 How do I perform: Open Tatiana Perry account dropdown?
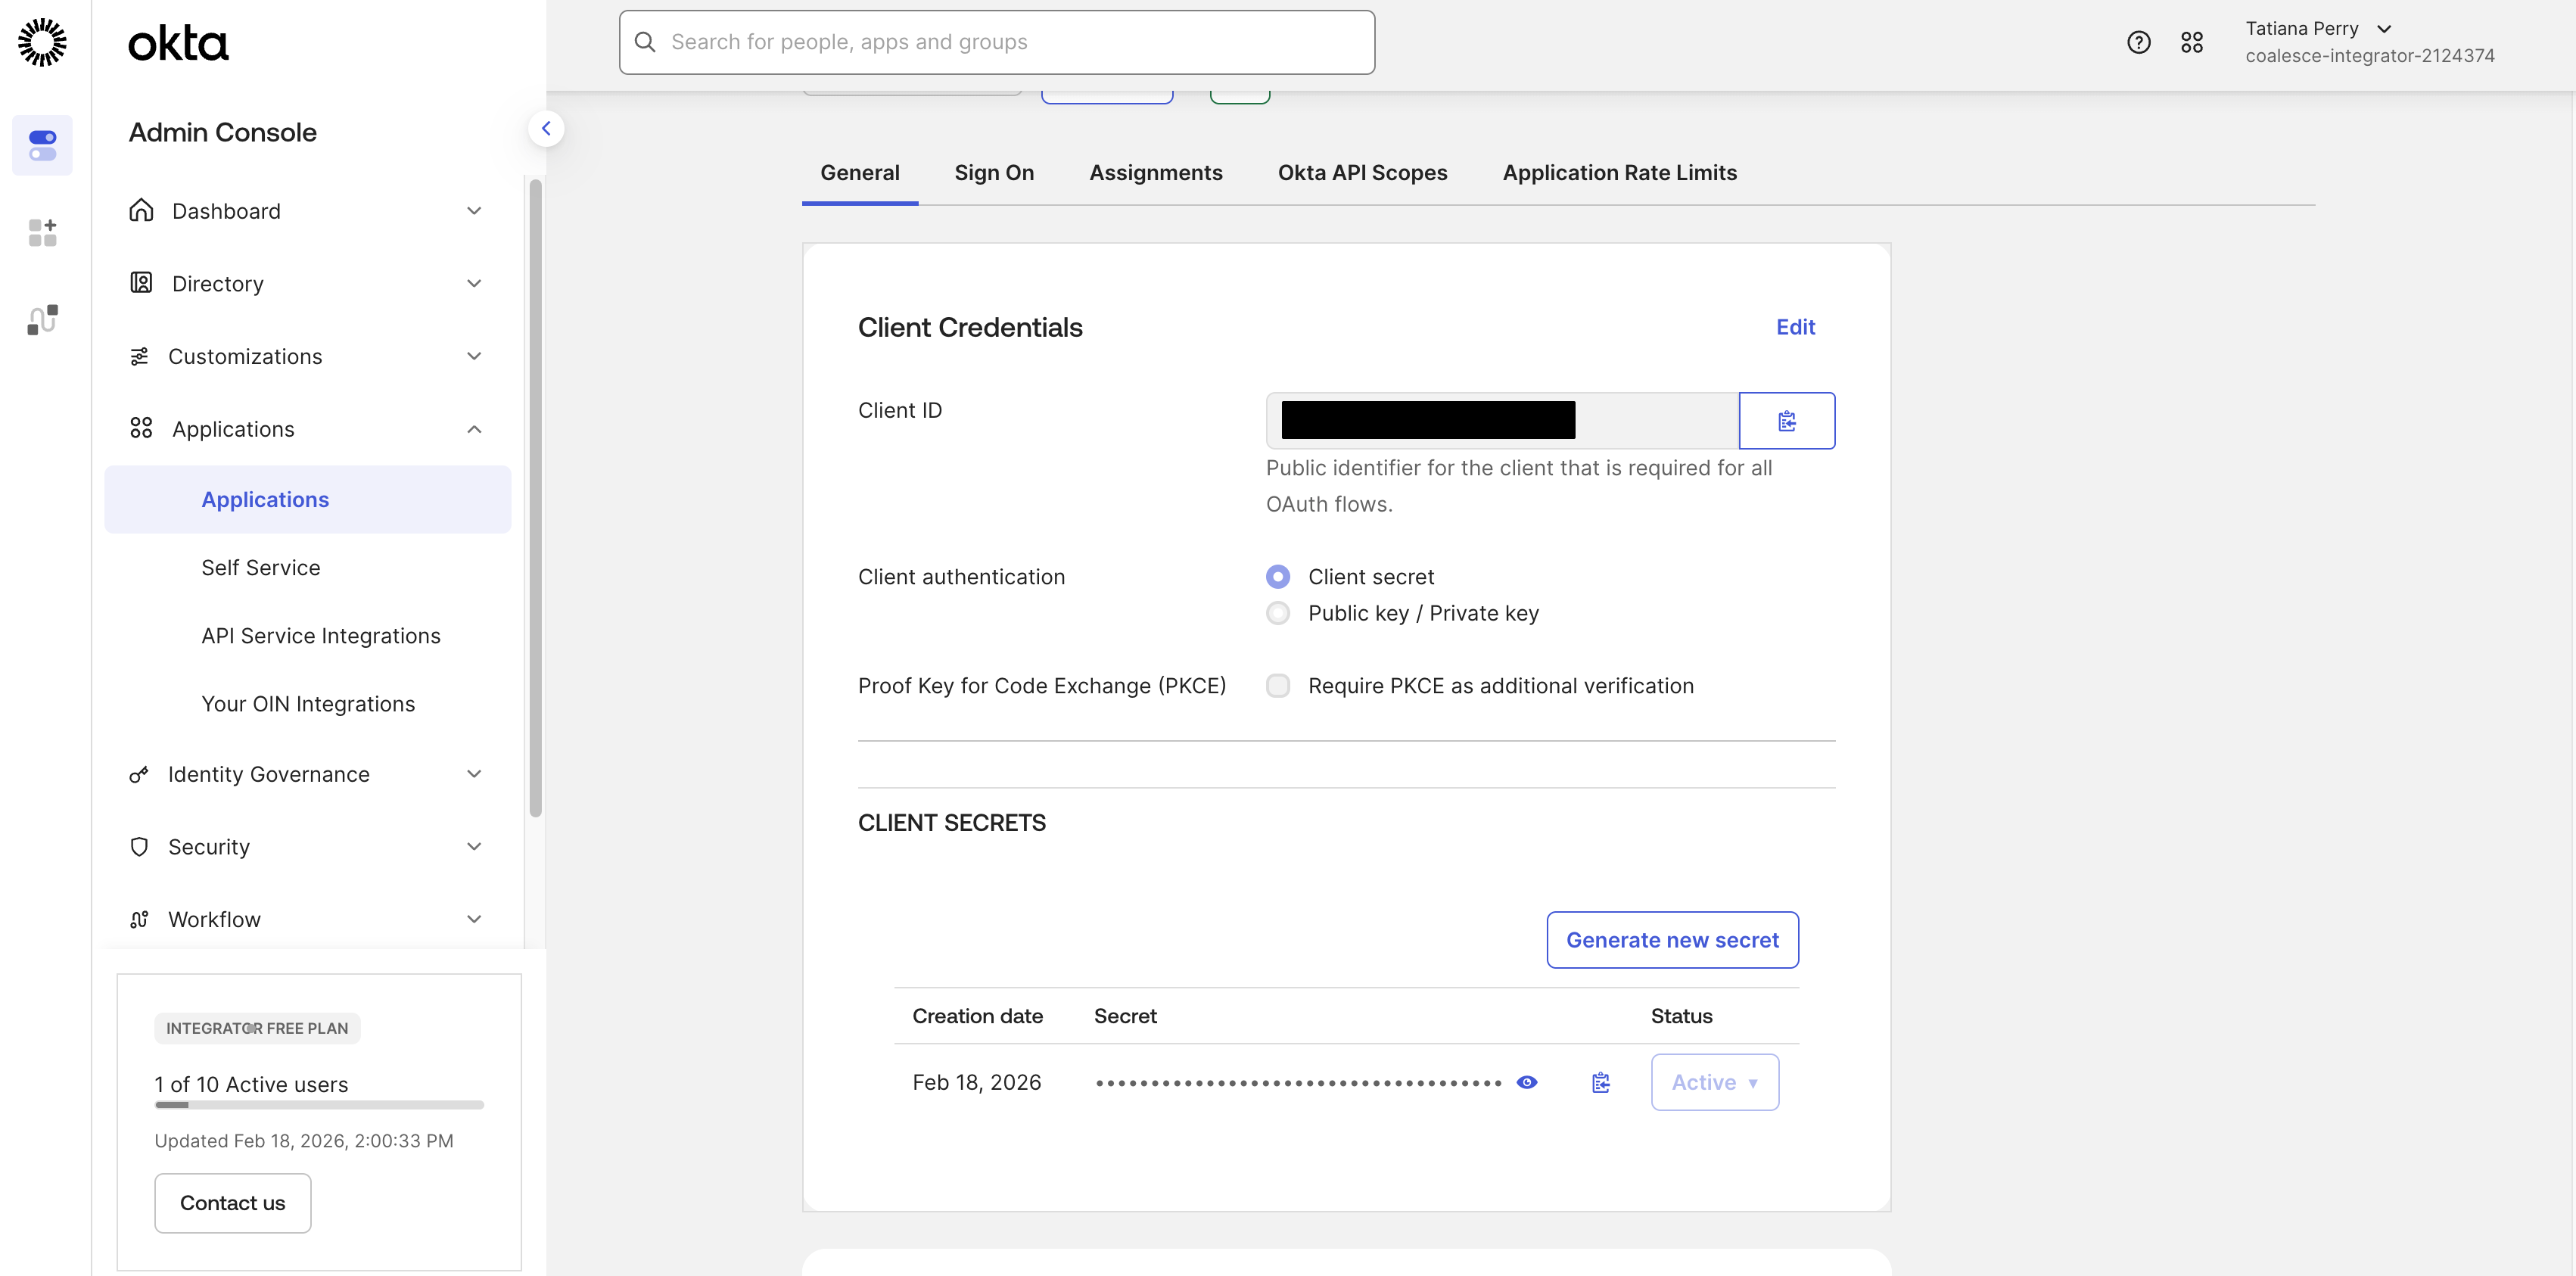pyautogui.click(x=2318, y=29)
